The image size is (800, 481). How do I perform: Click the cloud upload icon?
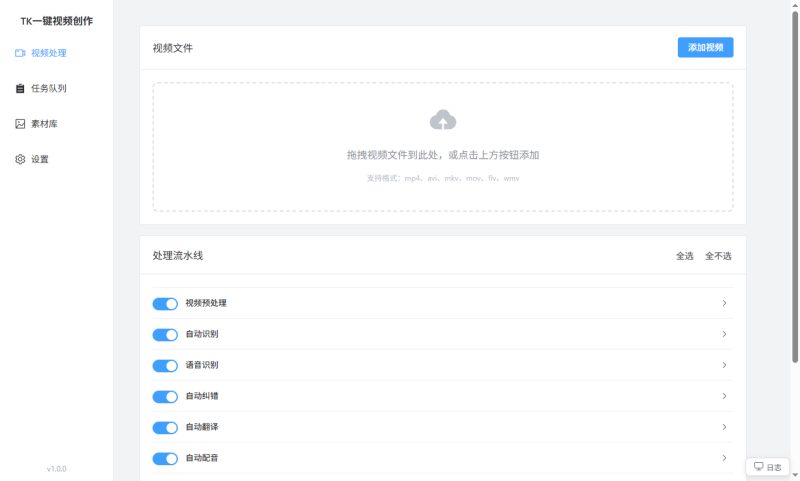pyautogui.click(x=443, y=121)
